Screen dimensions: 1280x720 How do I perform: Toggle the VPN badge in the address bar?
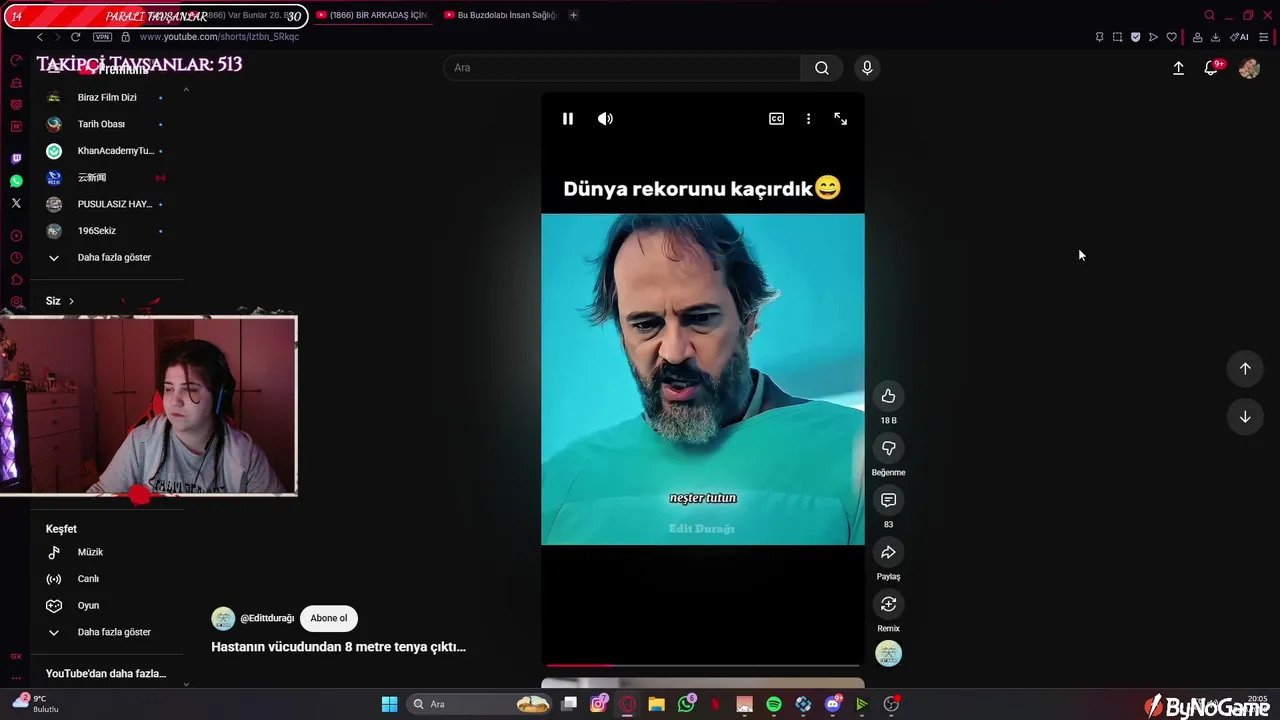102,37
